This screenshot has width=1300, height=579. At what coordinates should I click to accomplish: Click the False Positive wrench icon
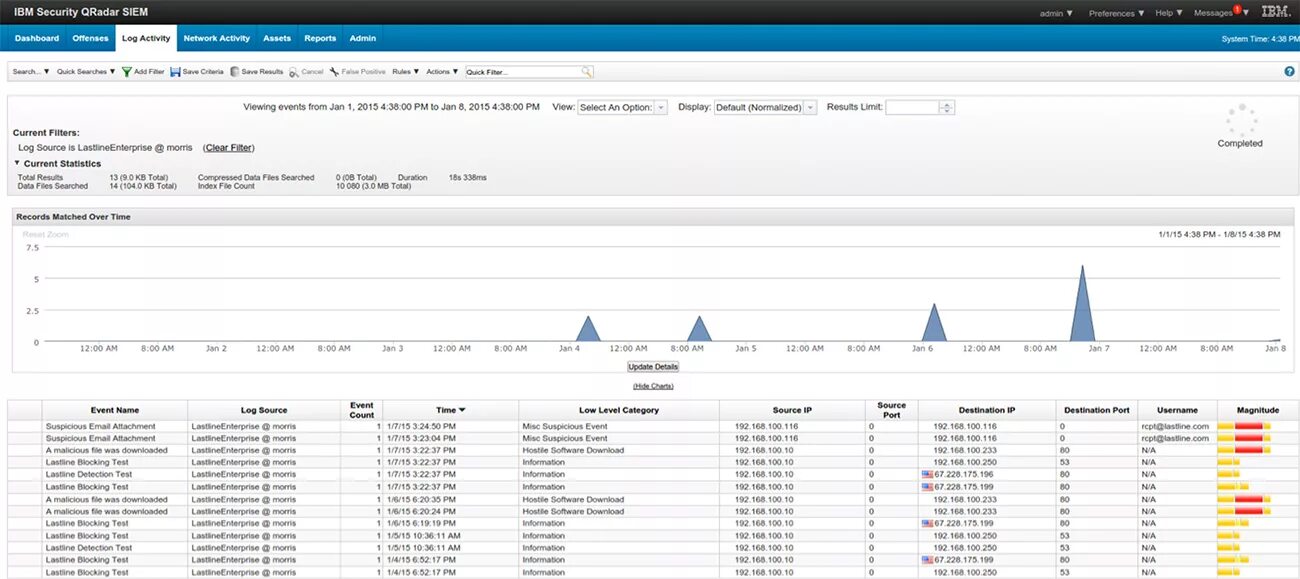[334, 72]
